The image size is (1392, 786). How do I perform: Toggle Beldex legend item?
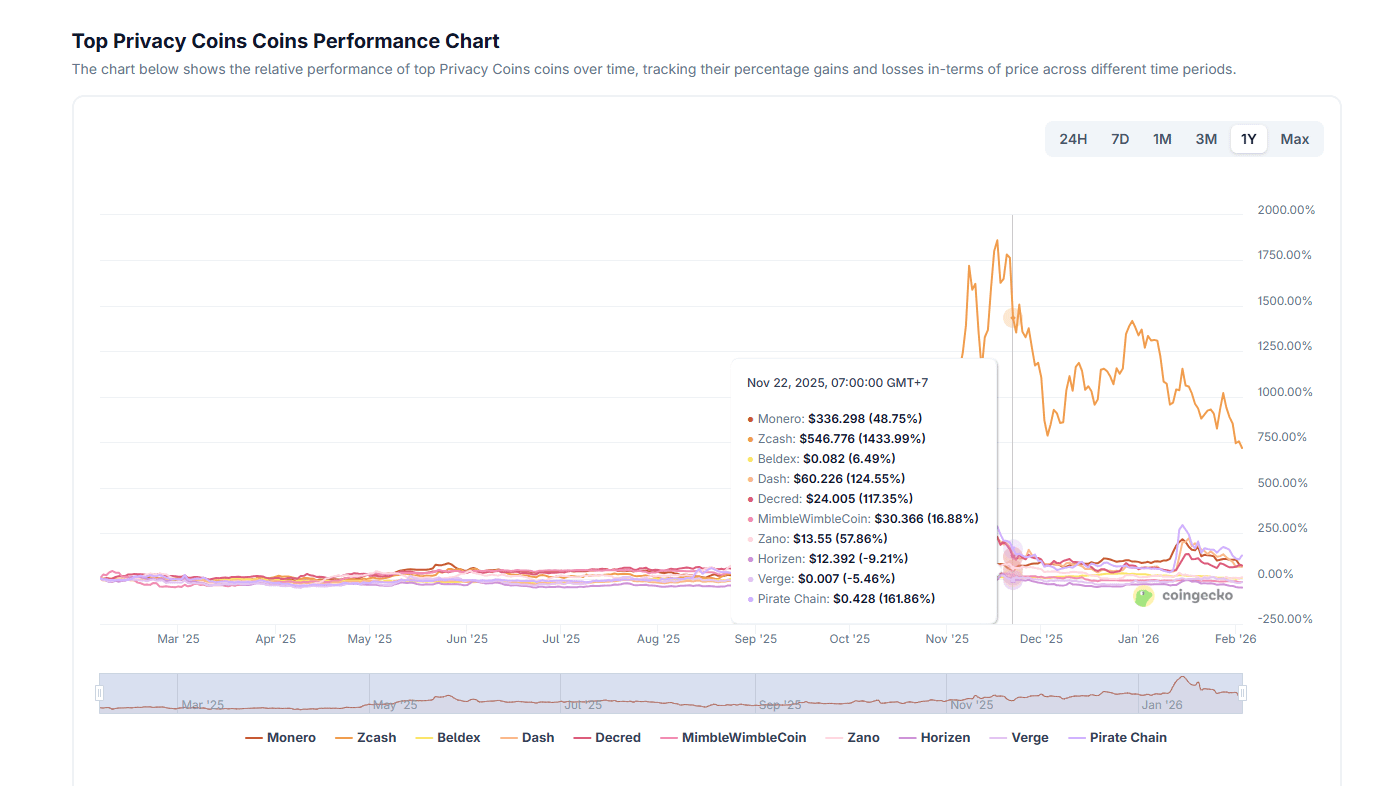(448, 738)
